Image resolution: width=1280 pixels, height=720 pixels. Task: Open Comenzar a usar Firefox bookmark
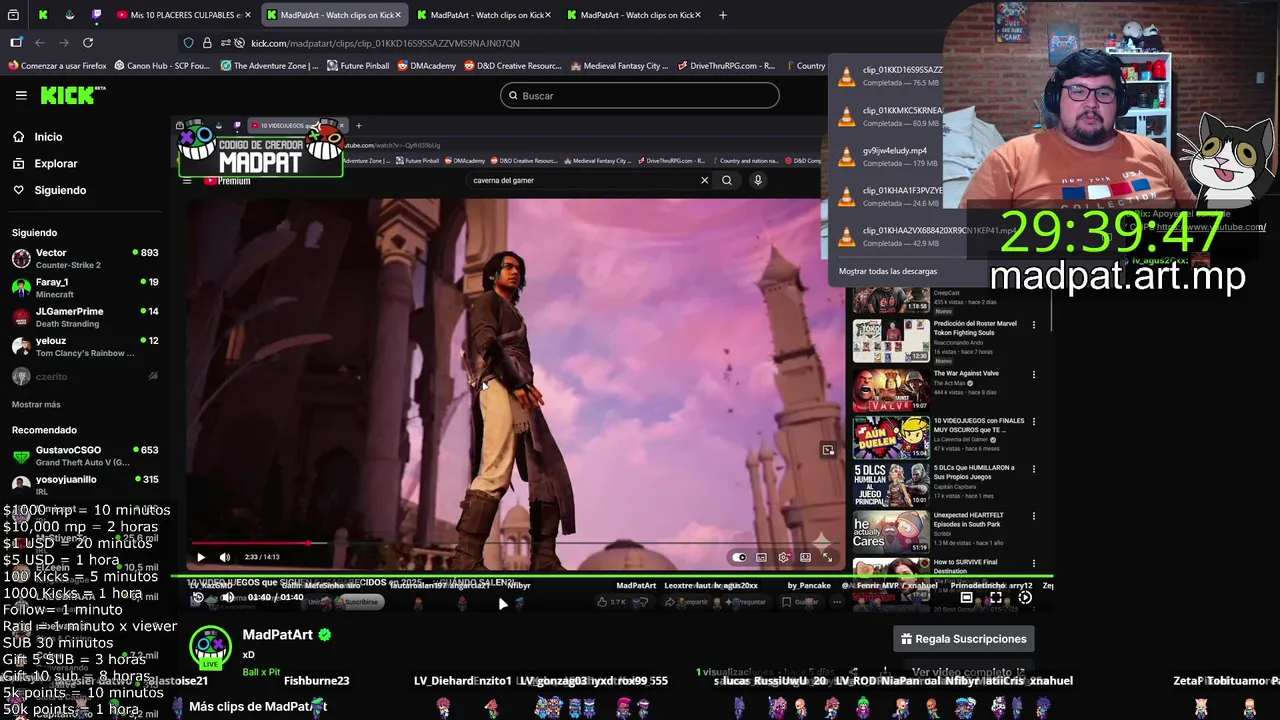(x=57, y=66)
